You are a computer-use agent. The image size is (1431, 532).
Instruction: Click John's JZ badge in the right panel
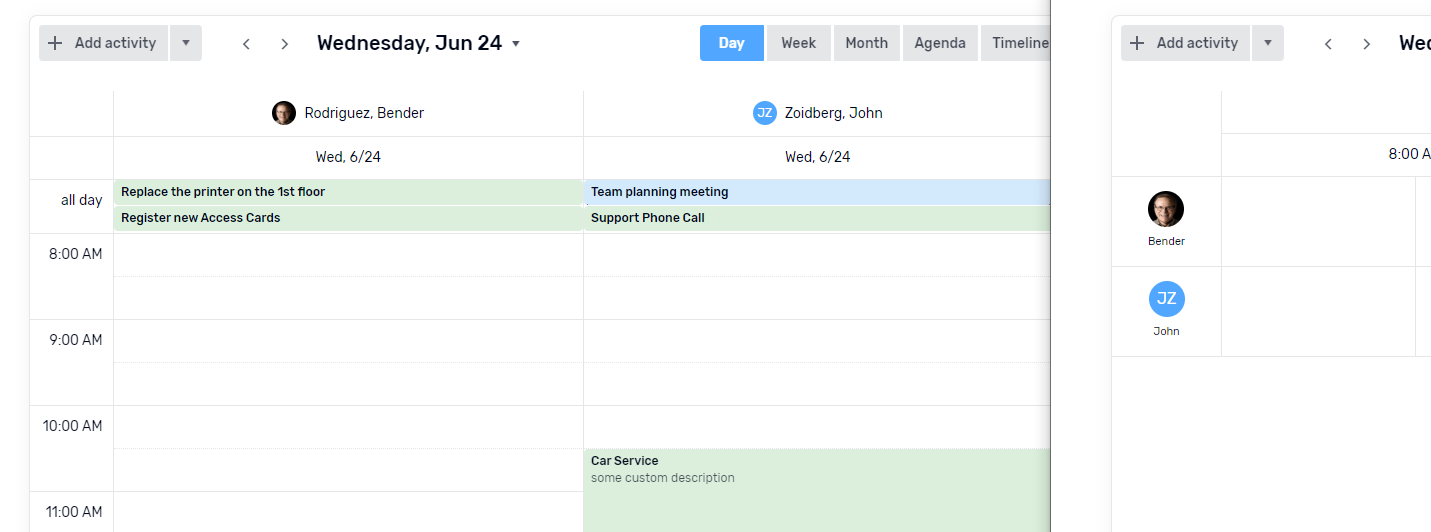pyautogui.click(x=1166, y=299)
